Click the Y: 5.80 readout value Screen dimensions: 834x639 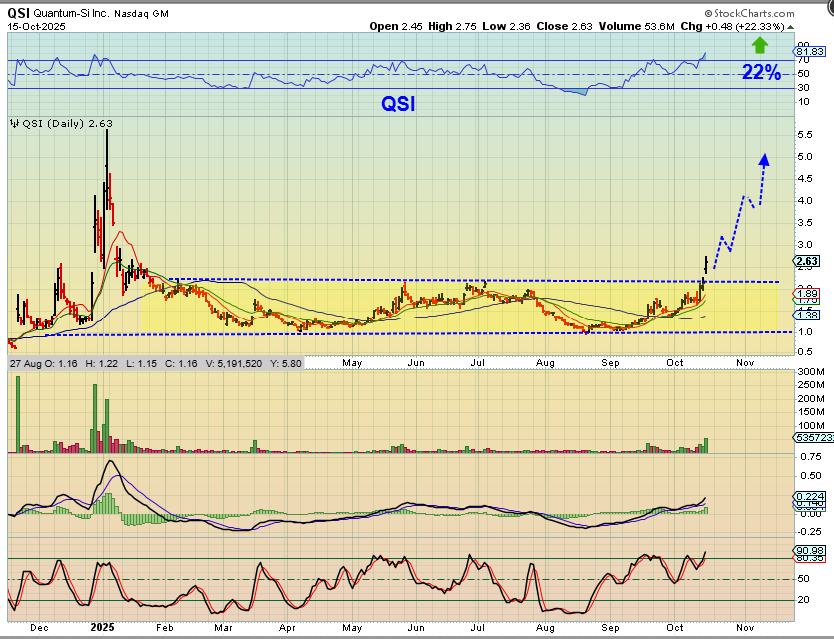pos(286,363)
